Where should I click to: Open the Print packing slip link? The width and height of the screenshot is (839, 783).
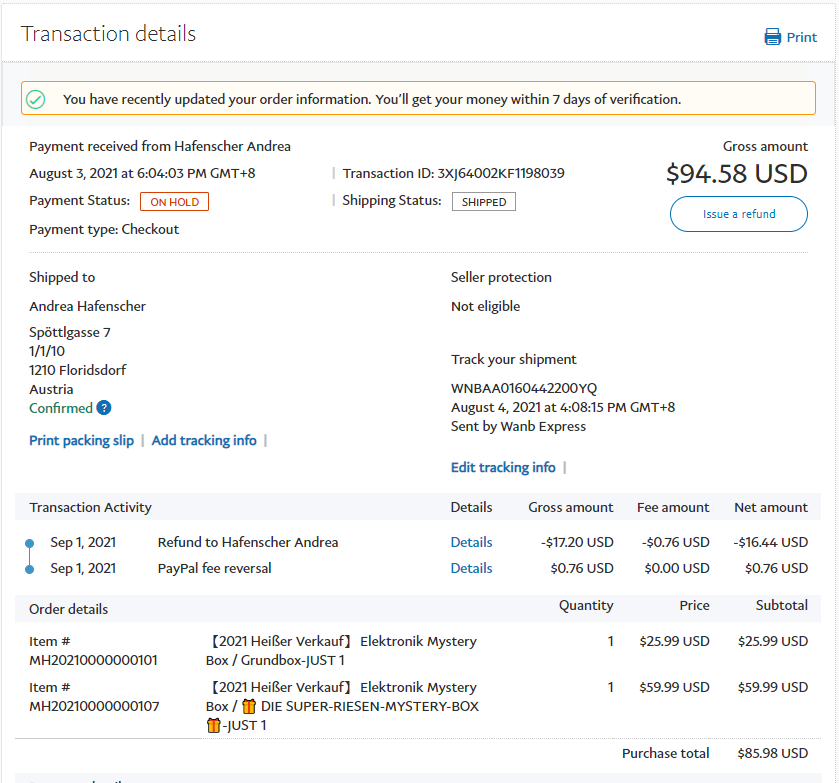81,440
